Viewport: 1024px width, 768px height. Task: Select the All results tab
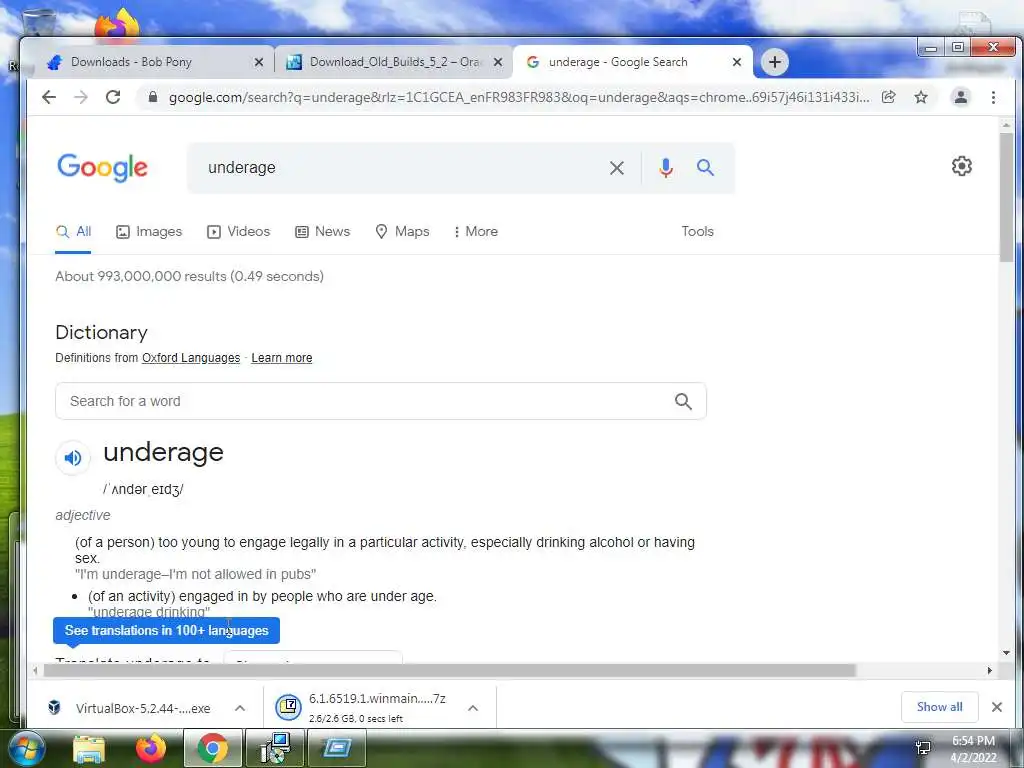click(x=74, y=232)
